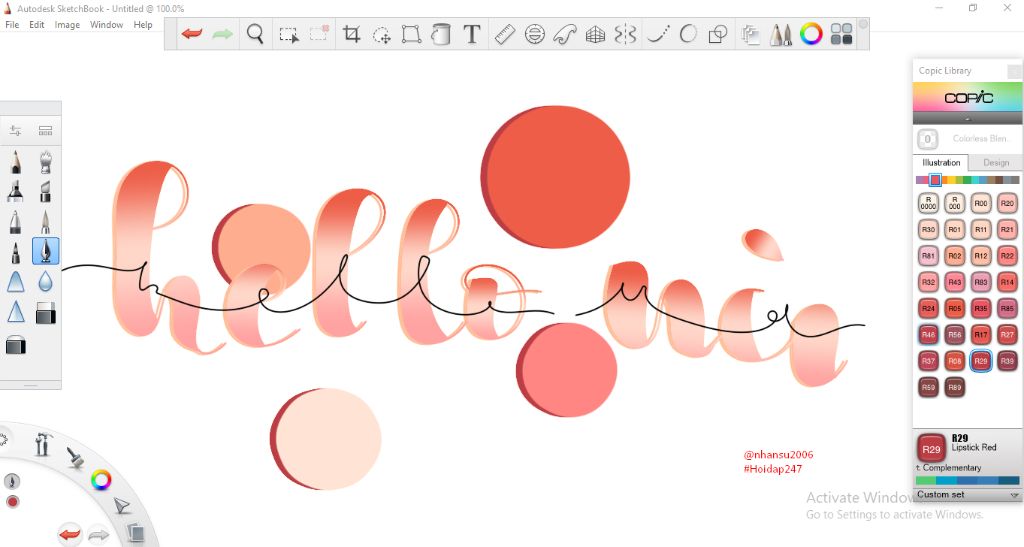This screenshot has height=547, width=1024.
Task: Choose Copic swatch R0000
Action: coord(928,204)
